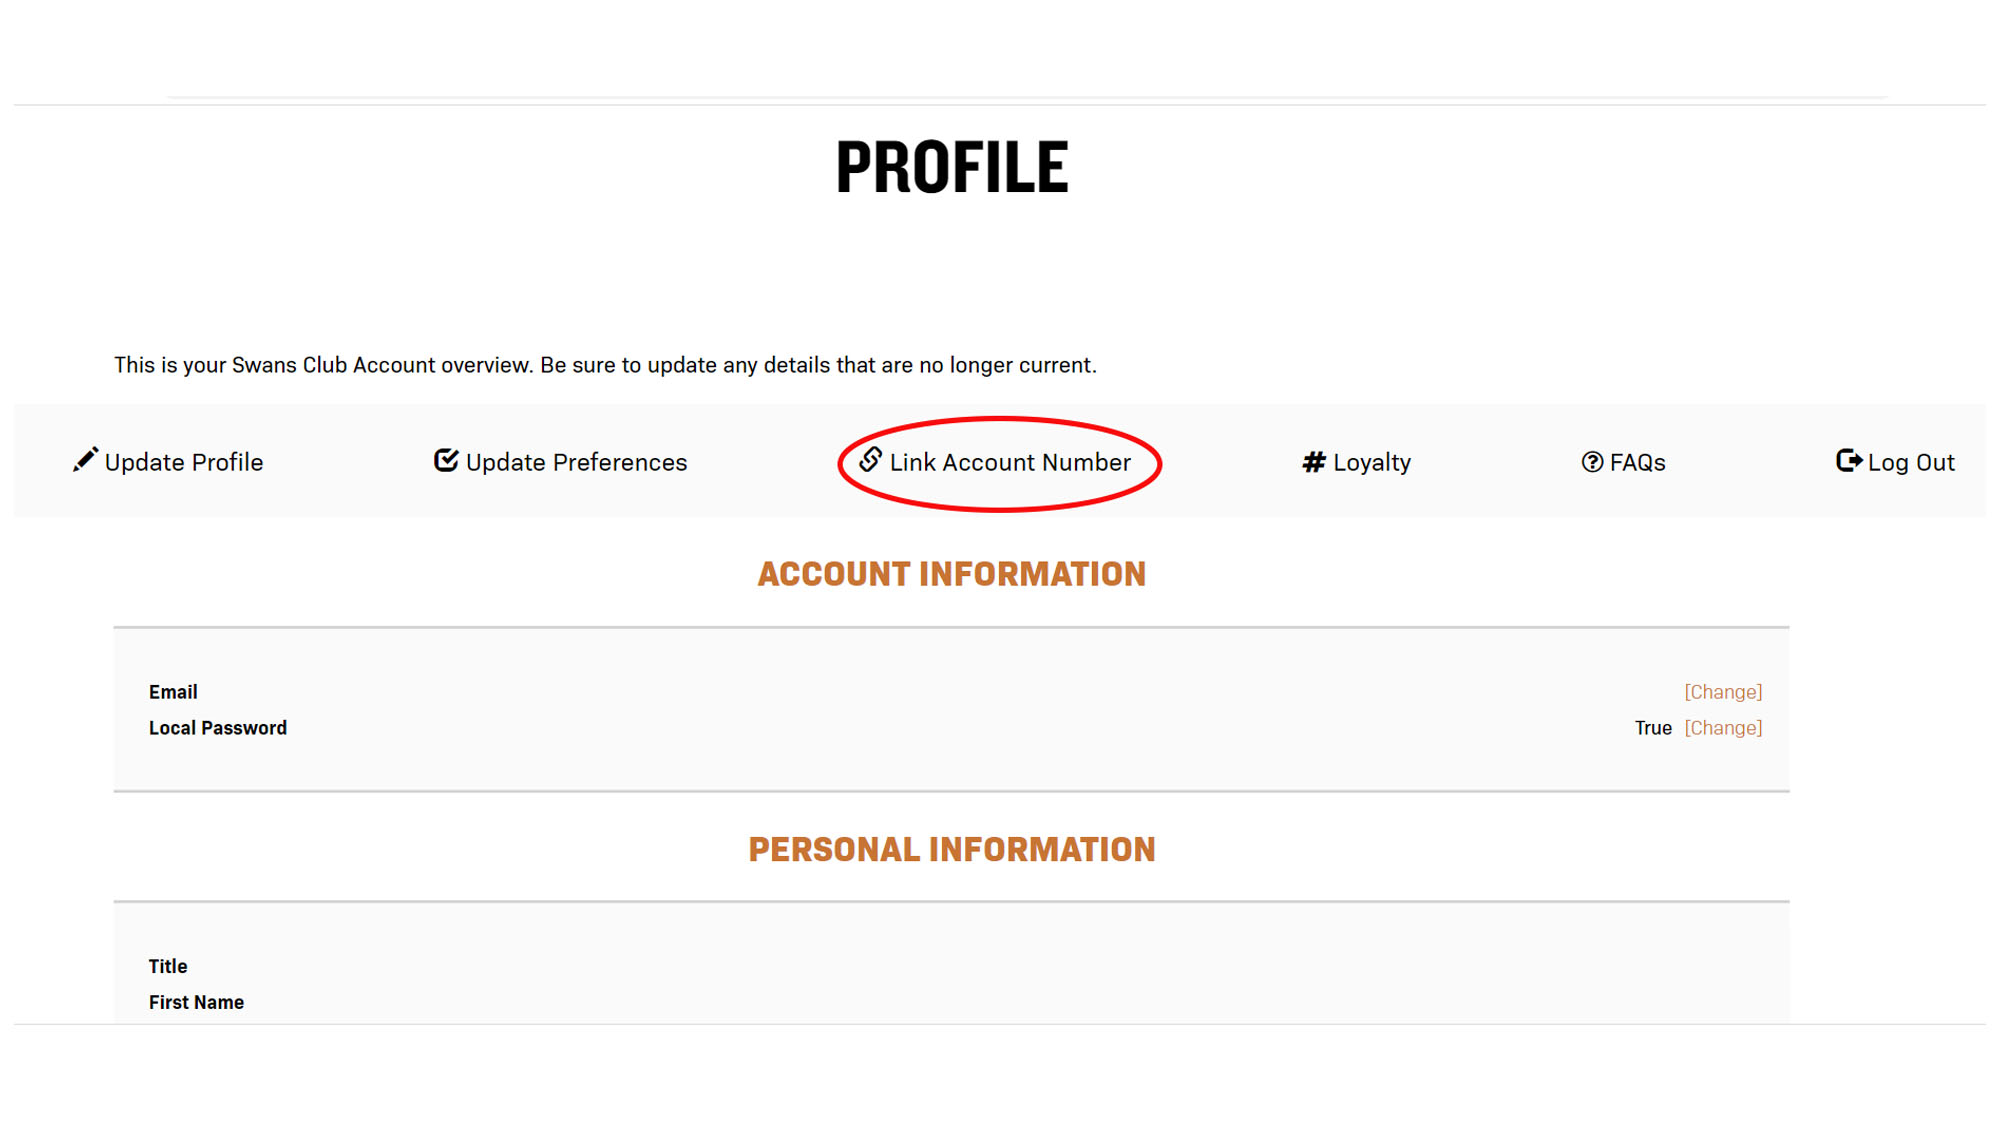Click the checkbox icon beside Update Preferences

coord(446,460)
